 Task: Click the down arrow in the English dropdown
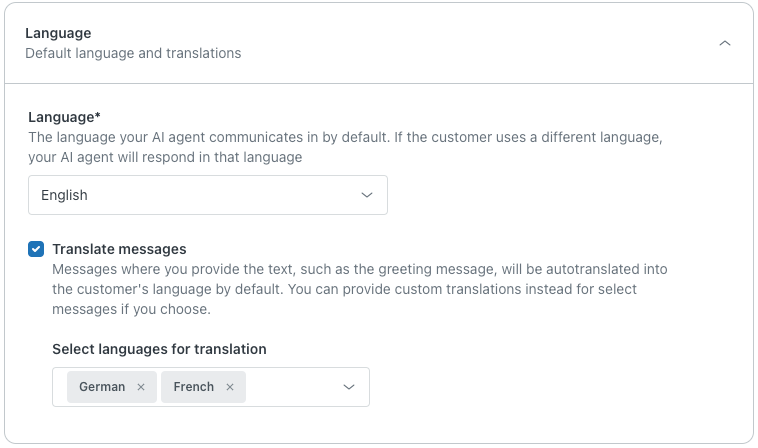(367, 195)
